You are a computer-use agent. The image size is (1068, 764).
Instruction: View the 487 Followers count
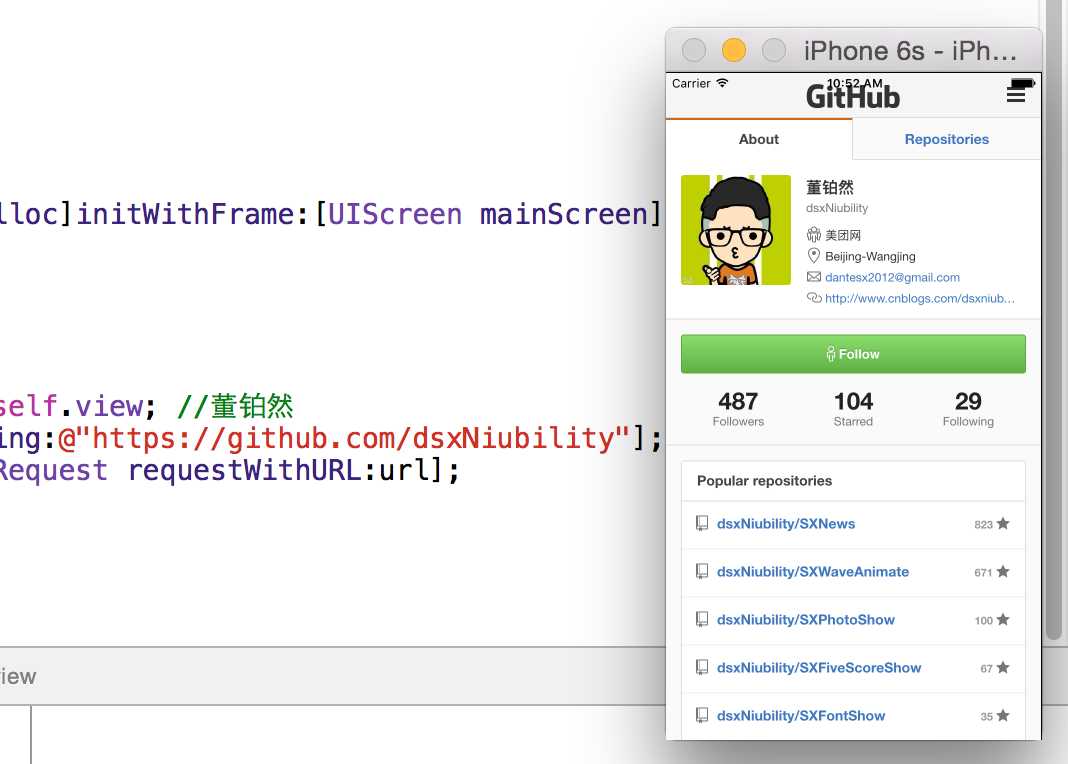[738, 409]
